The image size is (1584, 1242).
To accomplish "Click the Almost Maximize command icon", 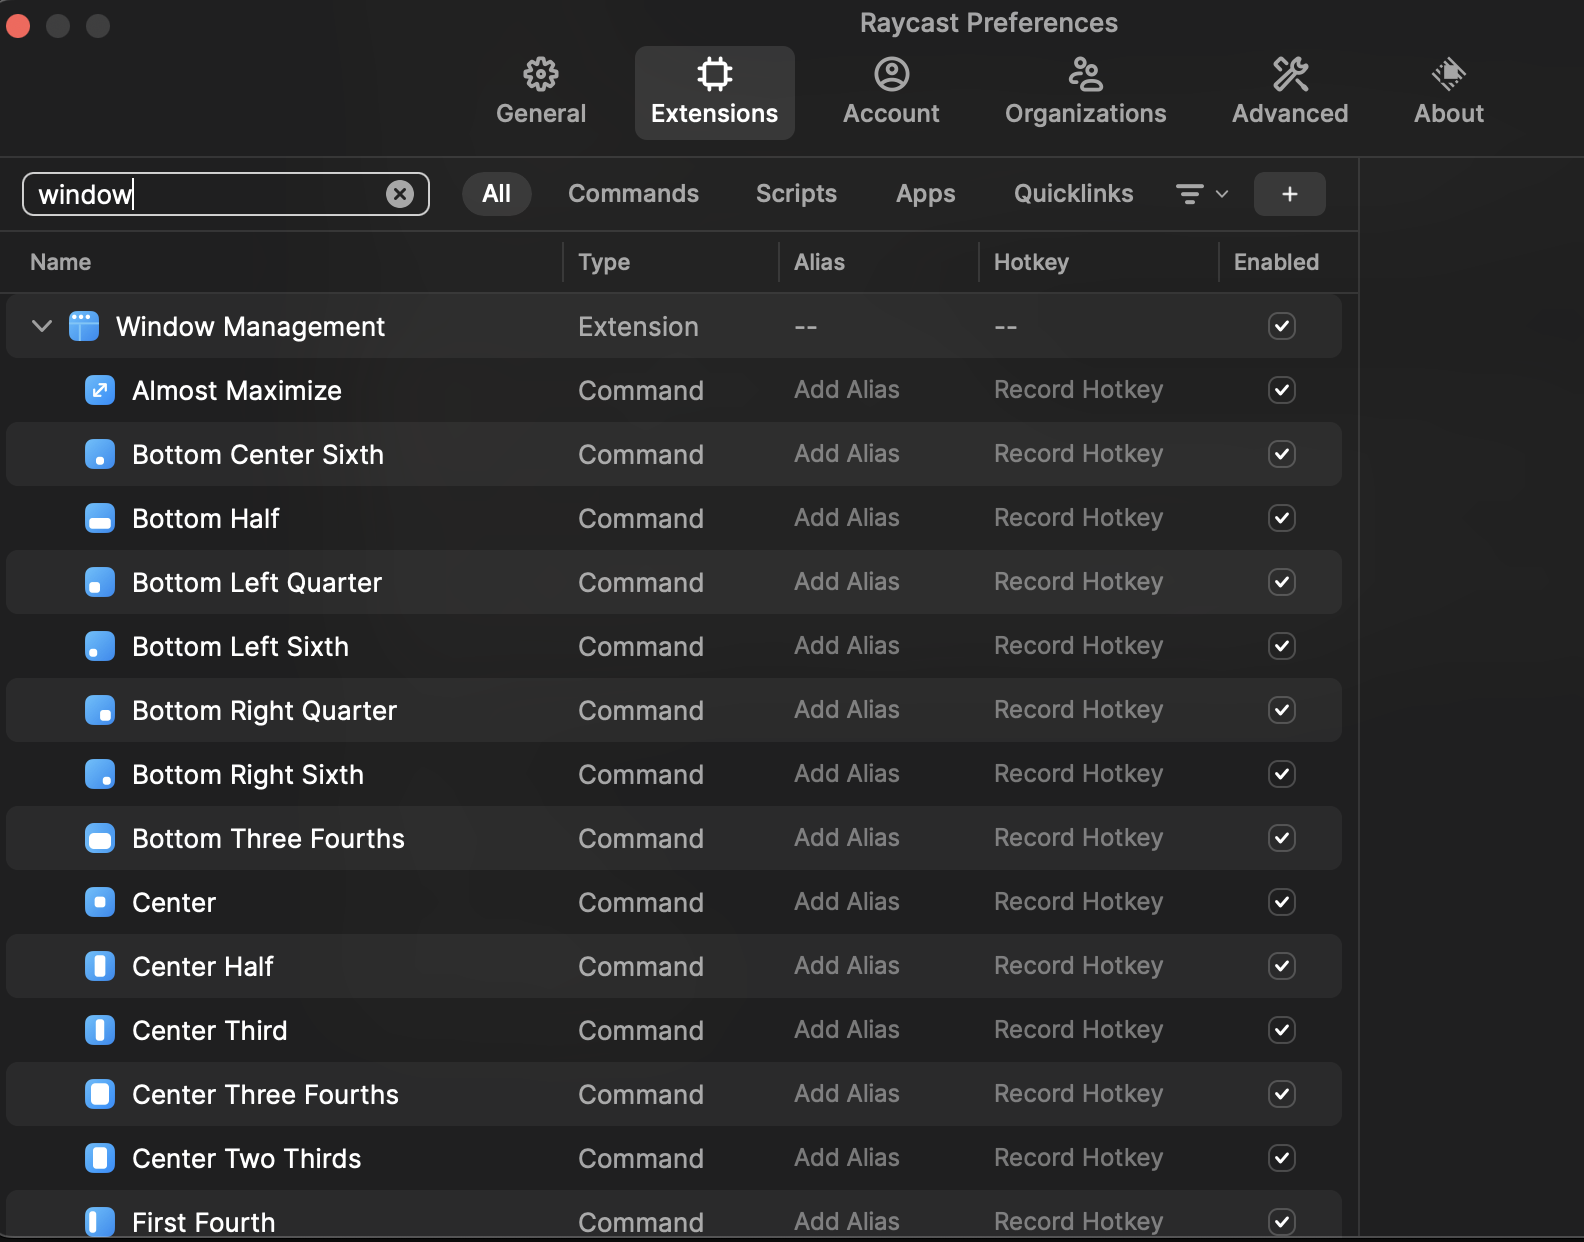I will point(100,390).
